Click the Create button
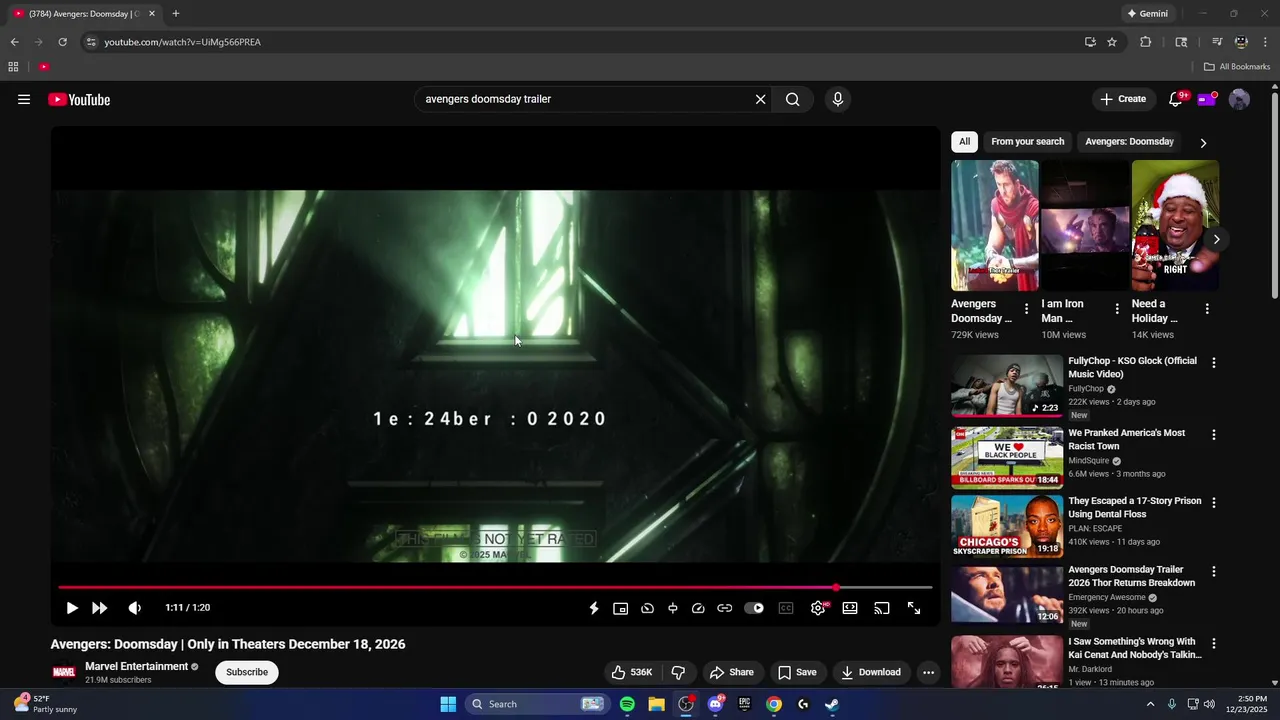Viewport: 1280px width, 720px height. point(1123,99)
